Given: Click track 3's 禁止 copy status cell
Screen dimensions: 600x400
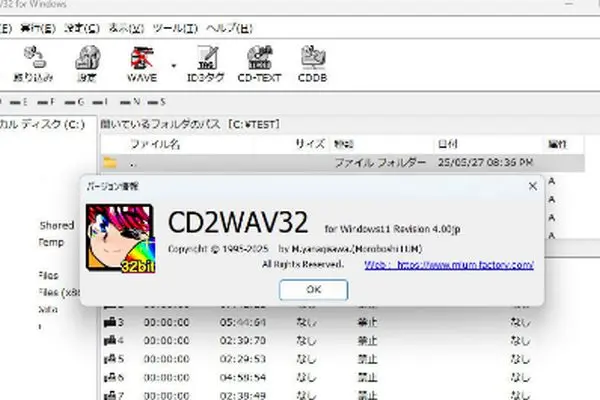Looking at the screenshot, I should click(x=367, y=322).
